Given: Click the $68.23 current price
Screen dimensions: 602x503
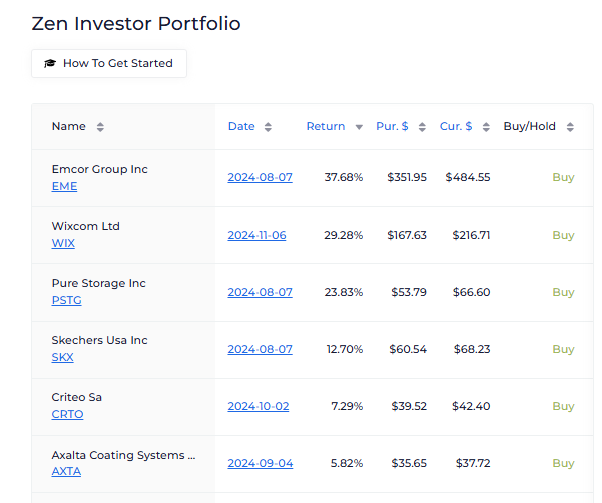Looking at the screenshot, I should (472, 349).
